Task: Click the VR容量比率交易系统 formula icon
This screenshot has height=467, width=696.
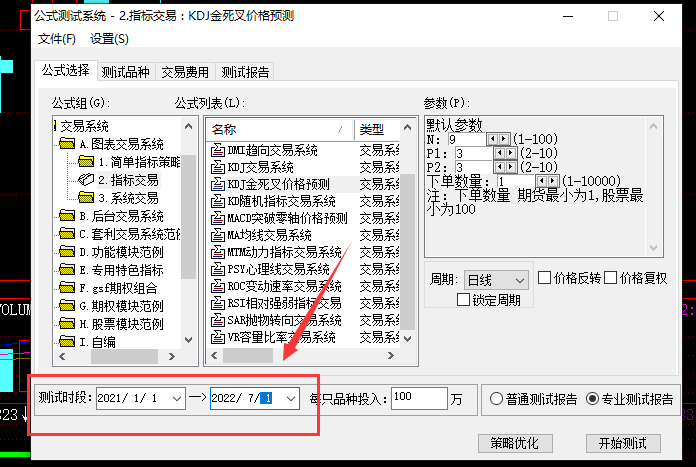Action: [218, 337]
